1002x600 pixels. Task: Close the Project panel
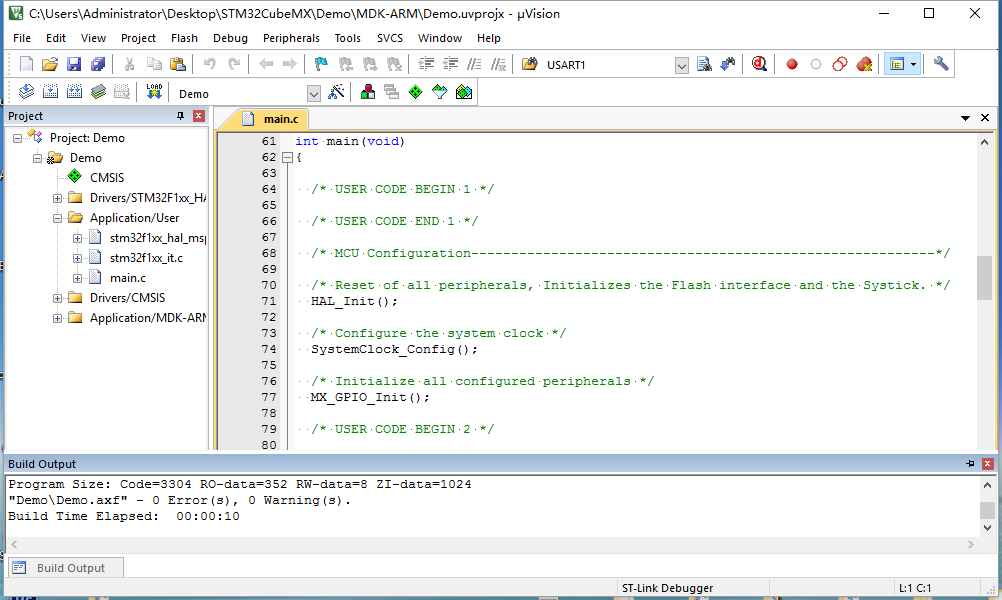coord(199,116)
